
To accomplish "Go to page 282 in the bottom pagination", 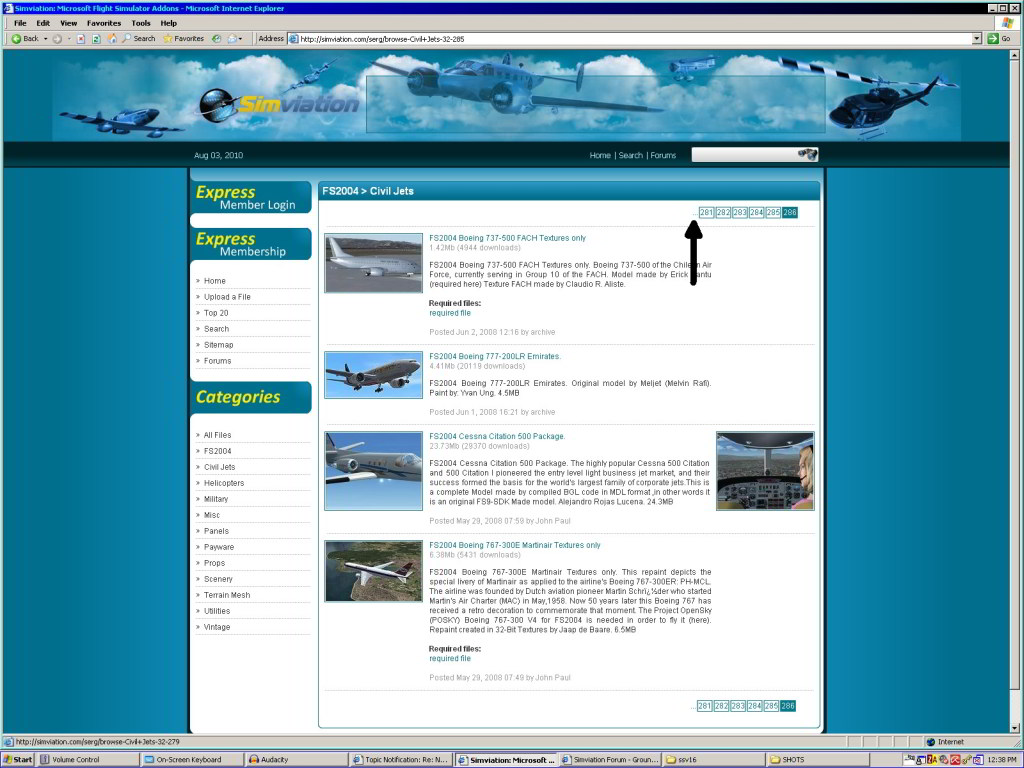I will 722,706.
